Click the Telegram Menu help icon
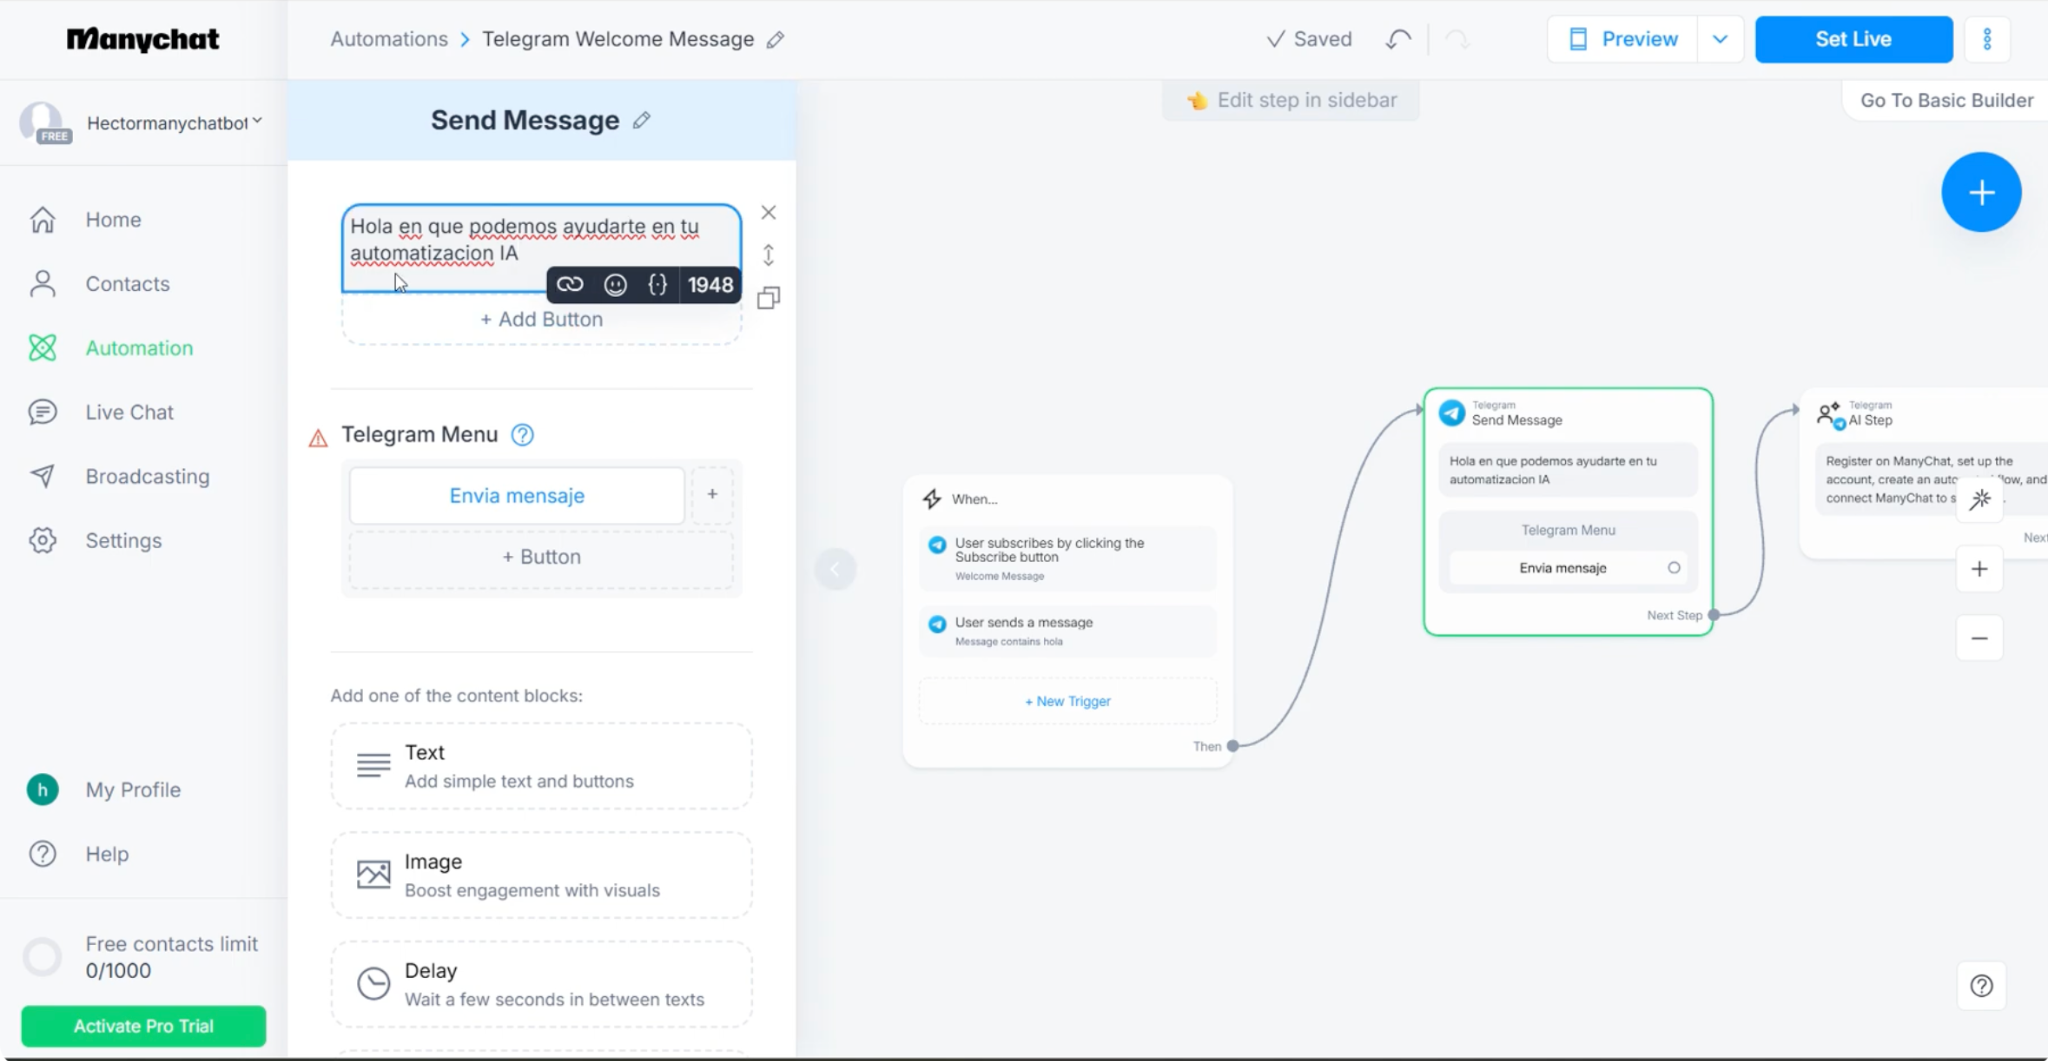This screenshot has height=1061, width=2048. tap(522, 435)
